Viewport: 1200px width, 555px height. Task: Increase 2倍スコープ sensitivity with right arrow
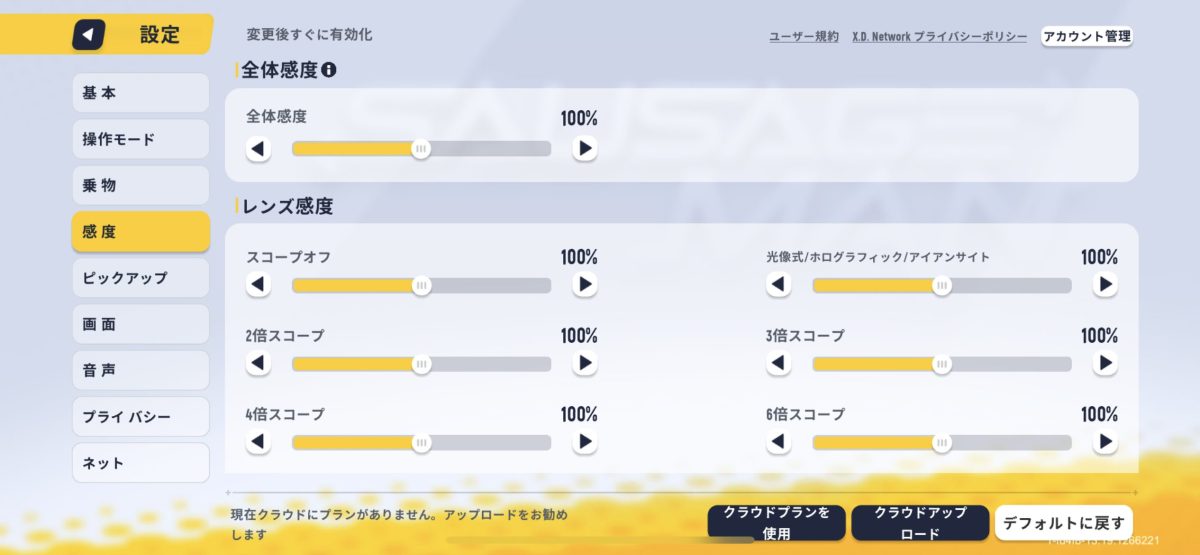click(x=585, y=364)
